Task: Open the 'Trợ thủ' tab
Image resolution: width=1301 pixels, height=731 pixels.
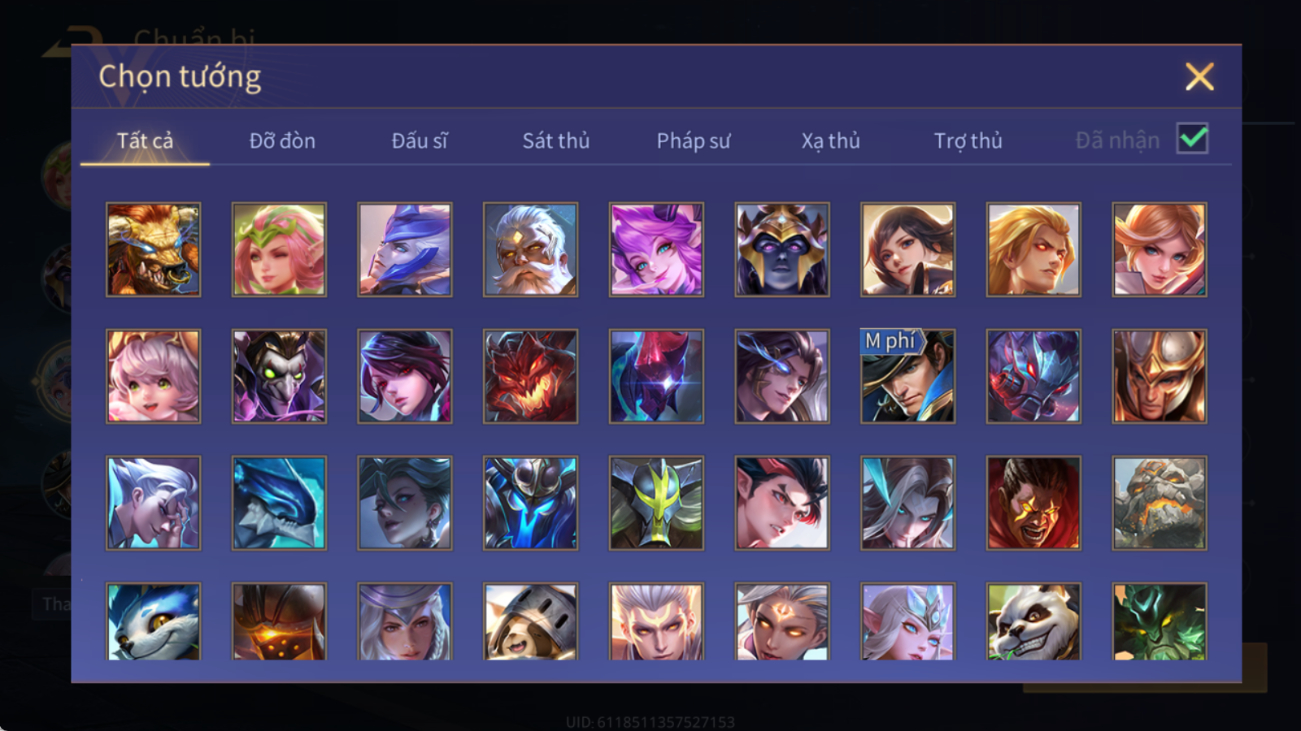Action: click(967, 141)
